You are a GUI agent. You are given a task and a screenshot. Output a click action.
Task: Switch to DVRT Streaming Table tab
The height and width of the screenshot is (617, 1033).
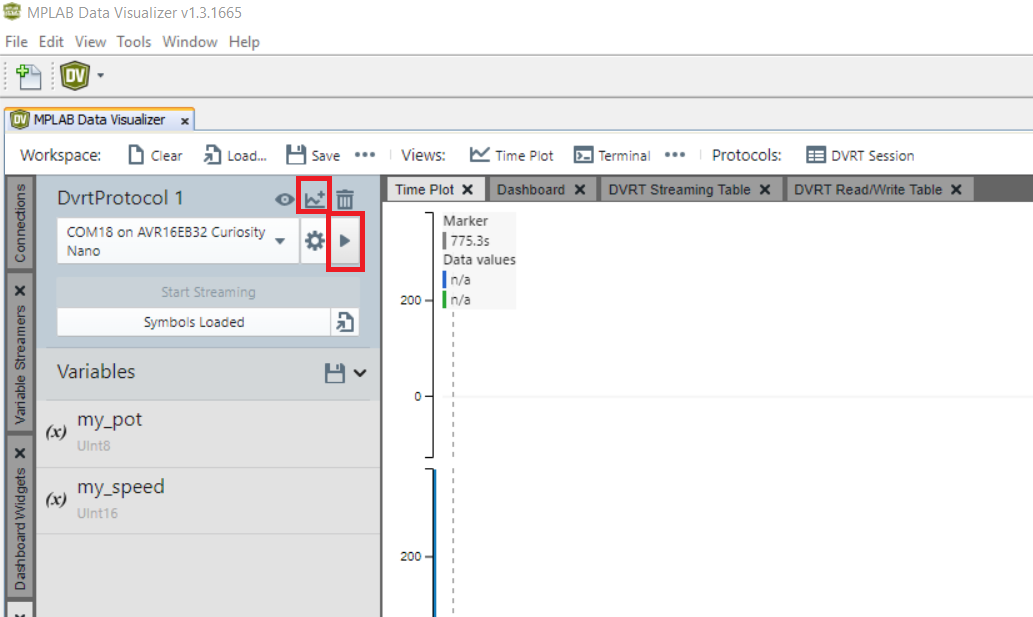679,190
